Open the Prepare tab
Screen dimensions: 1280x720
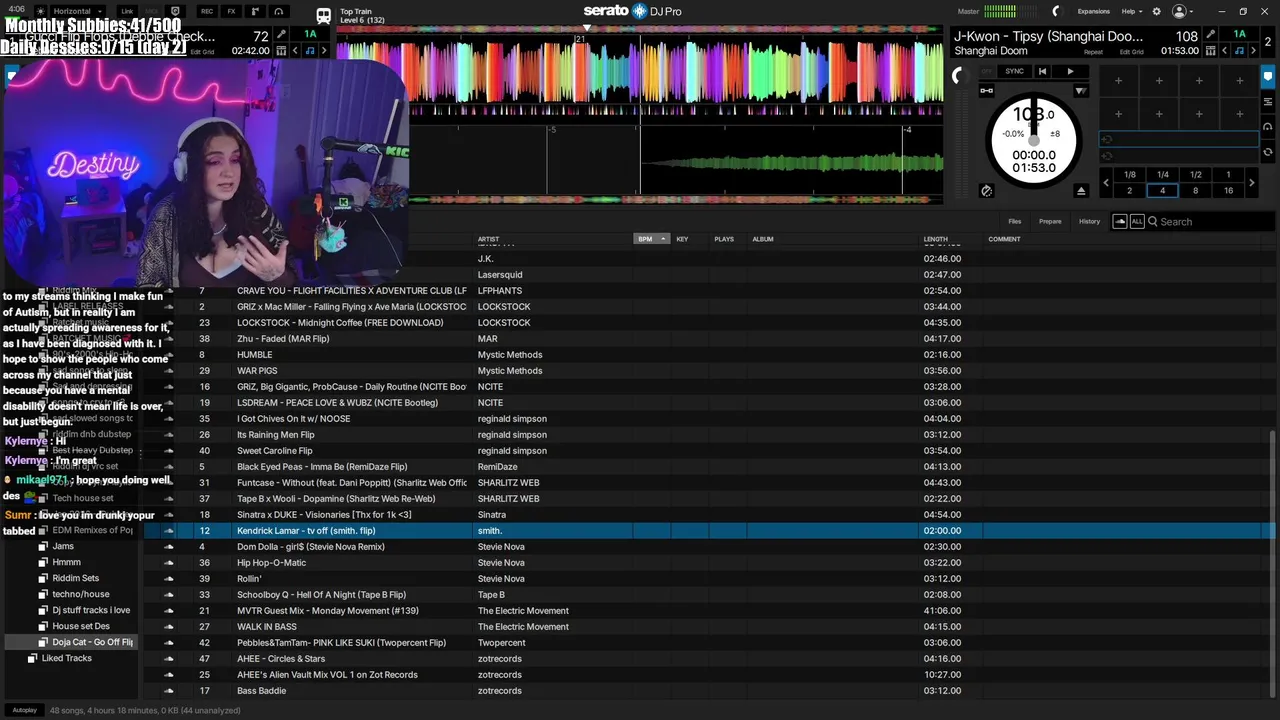[x=1050, y=221]
